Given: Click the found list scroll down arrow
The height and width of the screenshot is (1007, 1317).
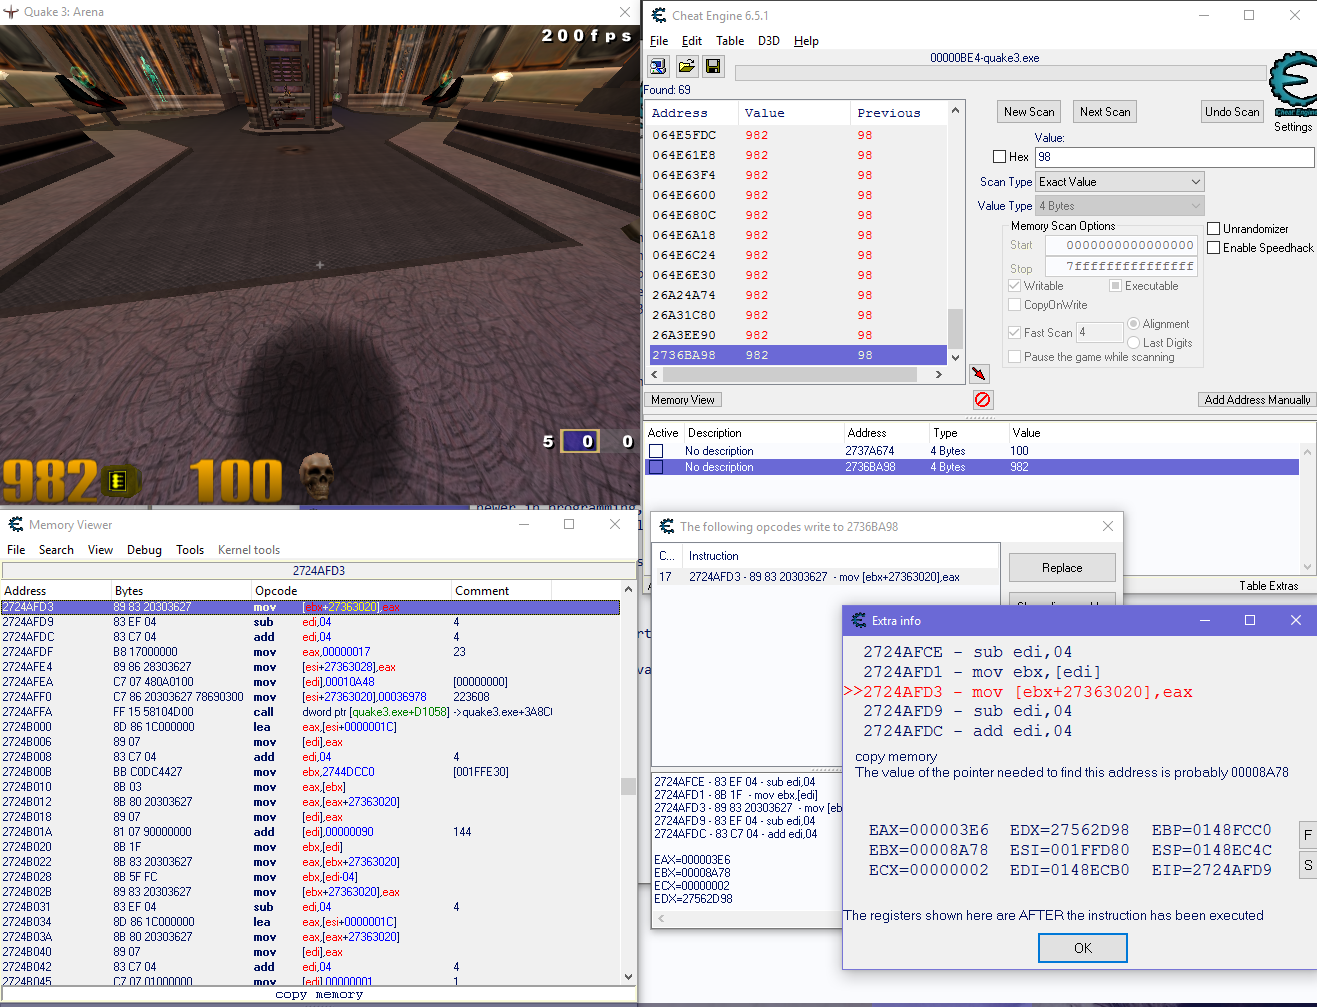Looking at the screenshot, I should [x=955, y=357].
